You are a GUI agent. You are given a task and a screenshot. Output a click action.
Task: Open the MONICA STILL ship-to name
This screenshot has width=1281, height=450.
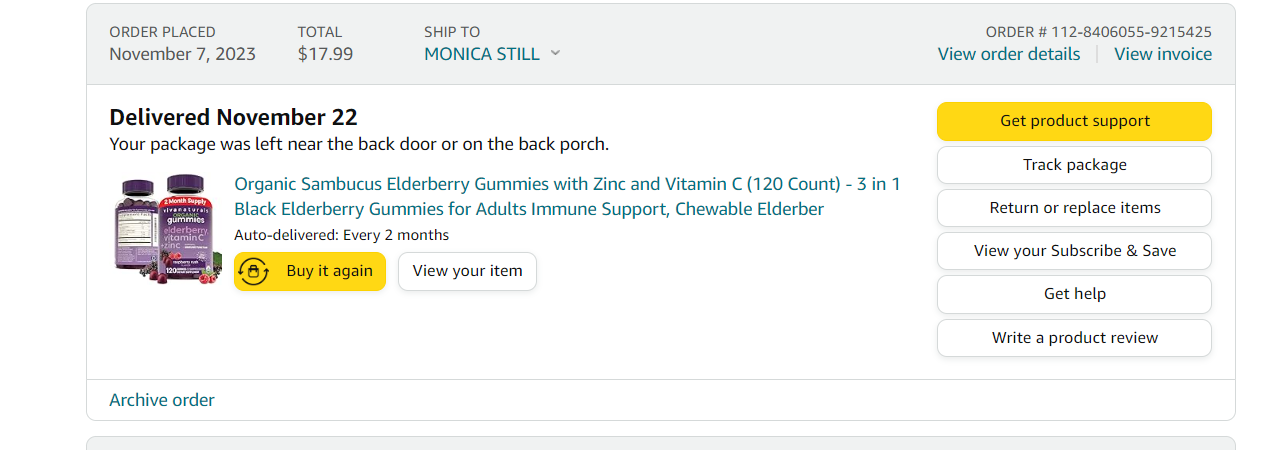click(481, 54)
